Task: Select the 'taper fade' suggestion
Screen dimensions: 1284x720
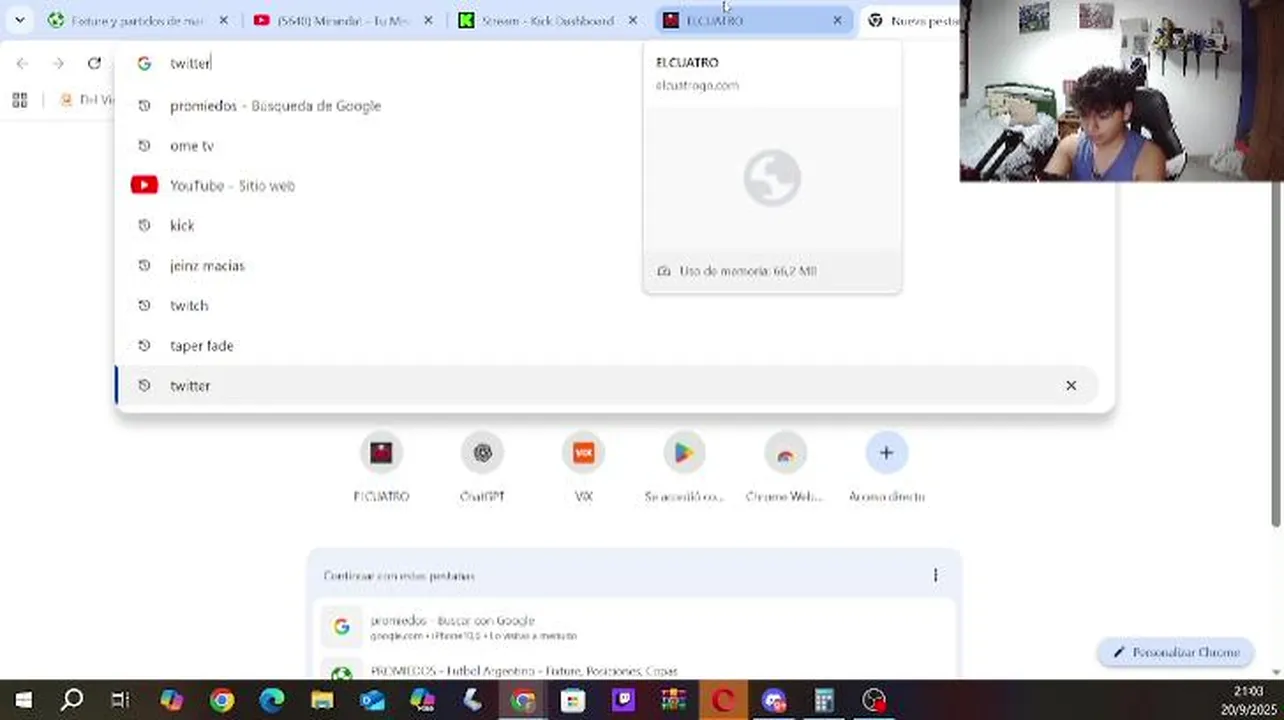Action: 606,345
